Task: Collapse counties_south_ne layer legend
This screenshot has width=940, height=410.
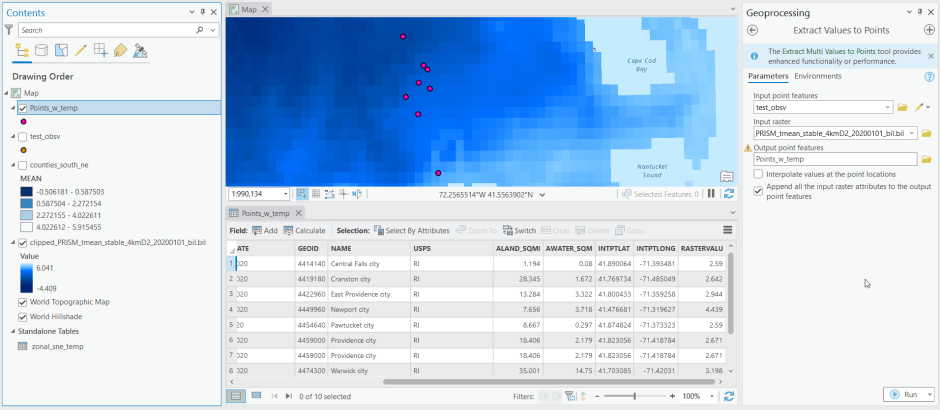Action: [13, 165]
